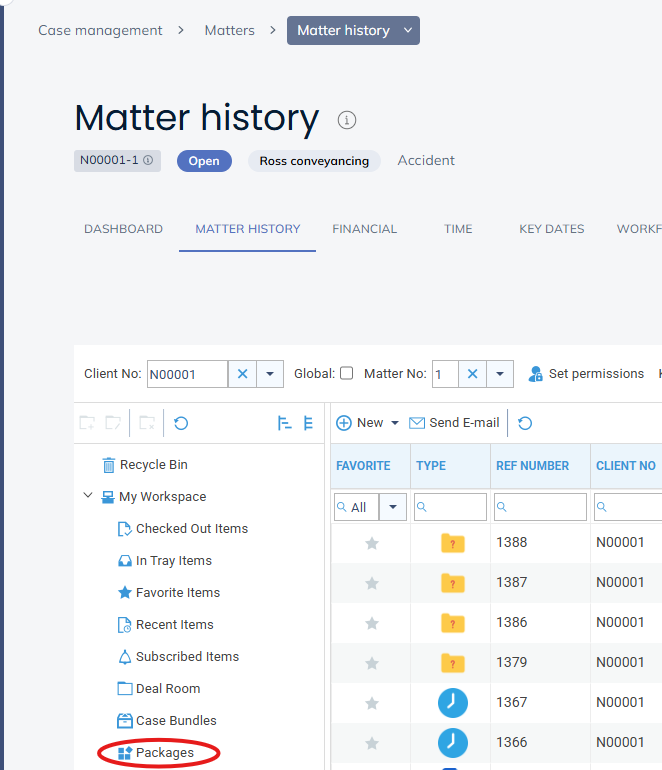This screenshot has width=662, height=770.
Task: Toggle the Global checkbox
Action: [x=347, y=374]
